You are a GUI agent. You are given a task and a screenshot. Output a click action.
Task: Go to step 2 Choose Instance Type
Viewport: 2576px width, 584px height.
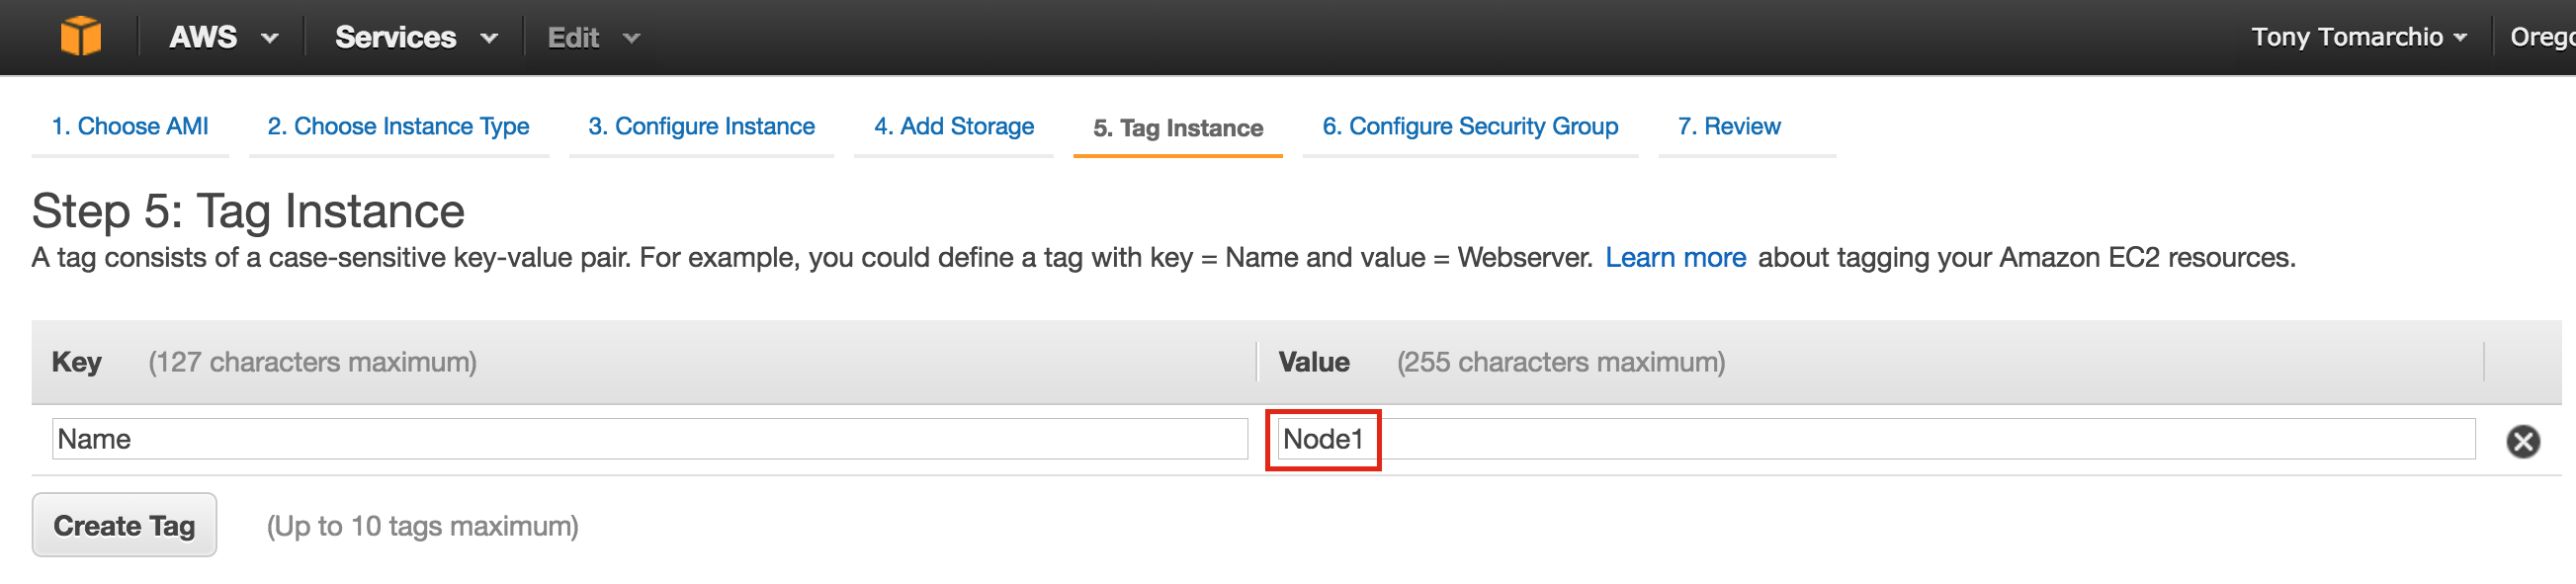click(x=398, y=126)
